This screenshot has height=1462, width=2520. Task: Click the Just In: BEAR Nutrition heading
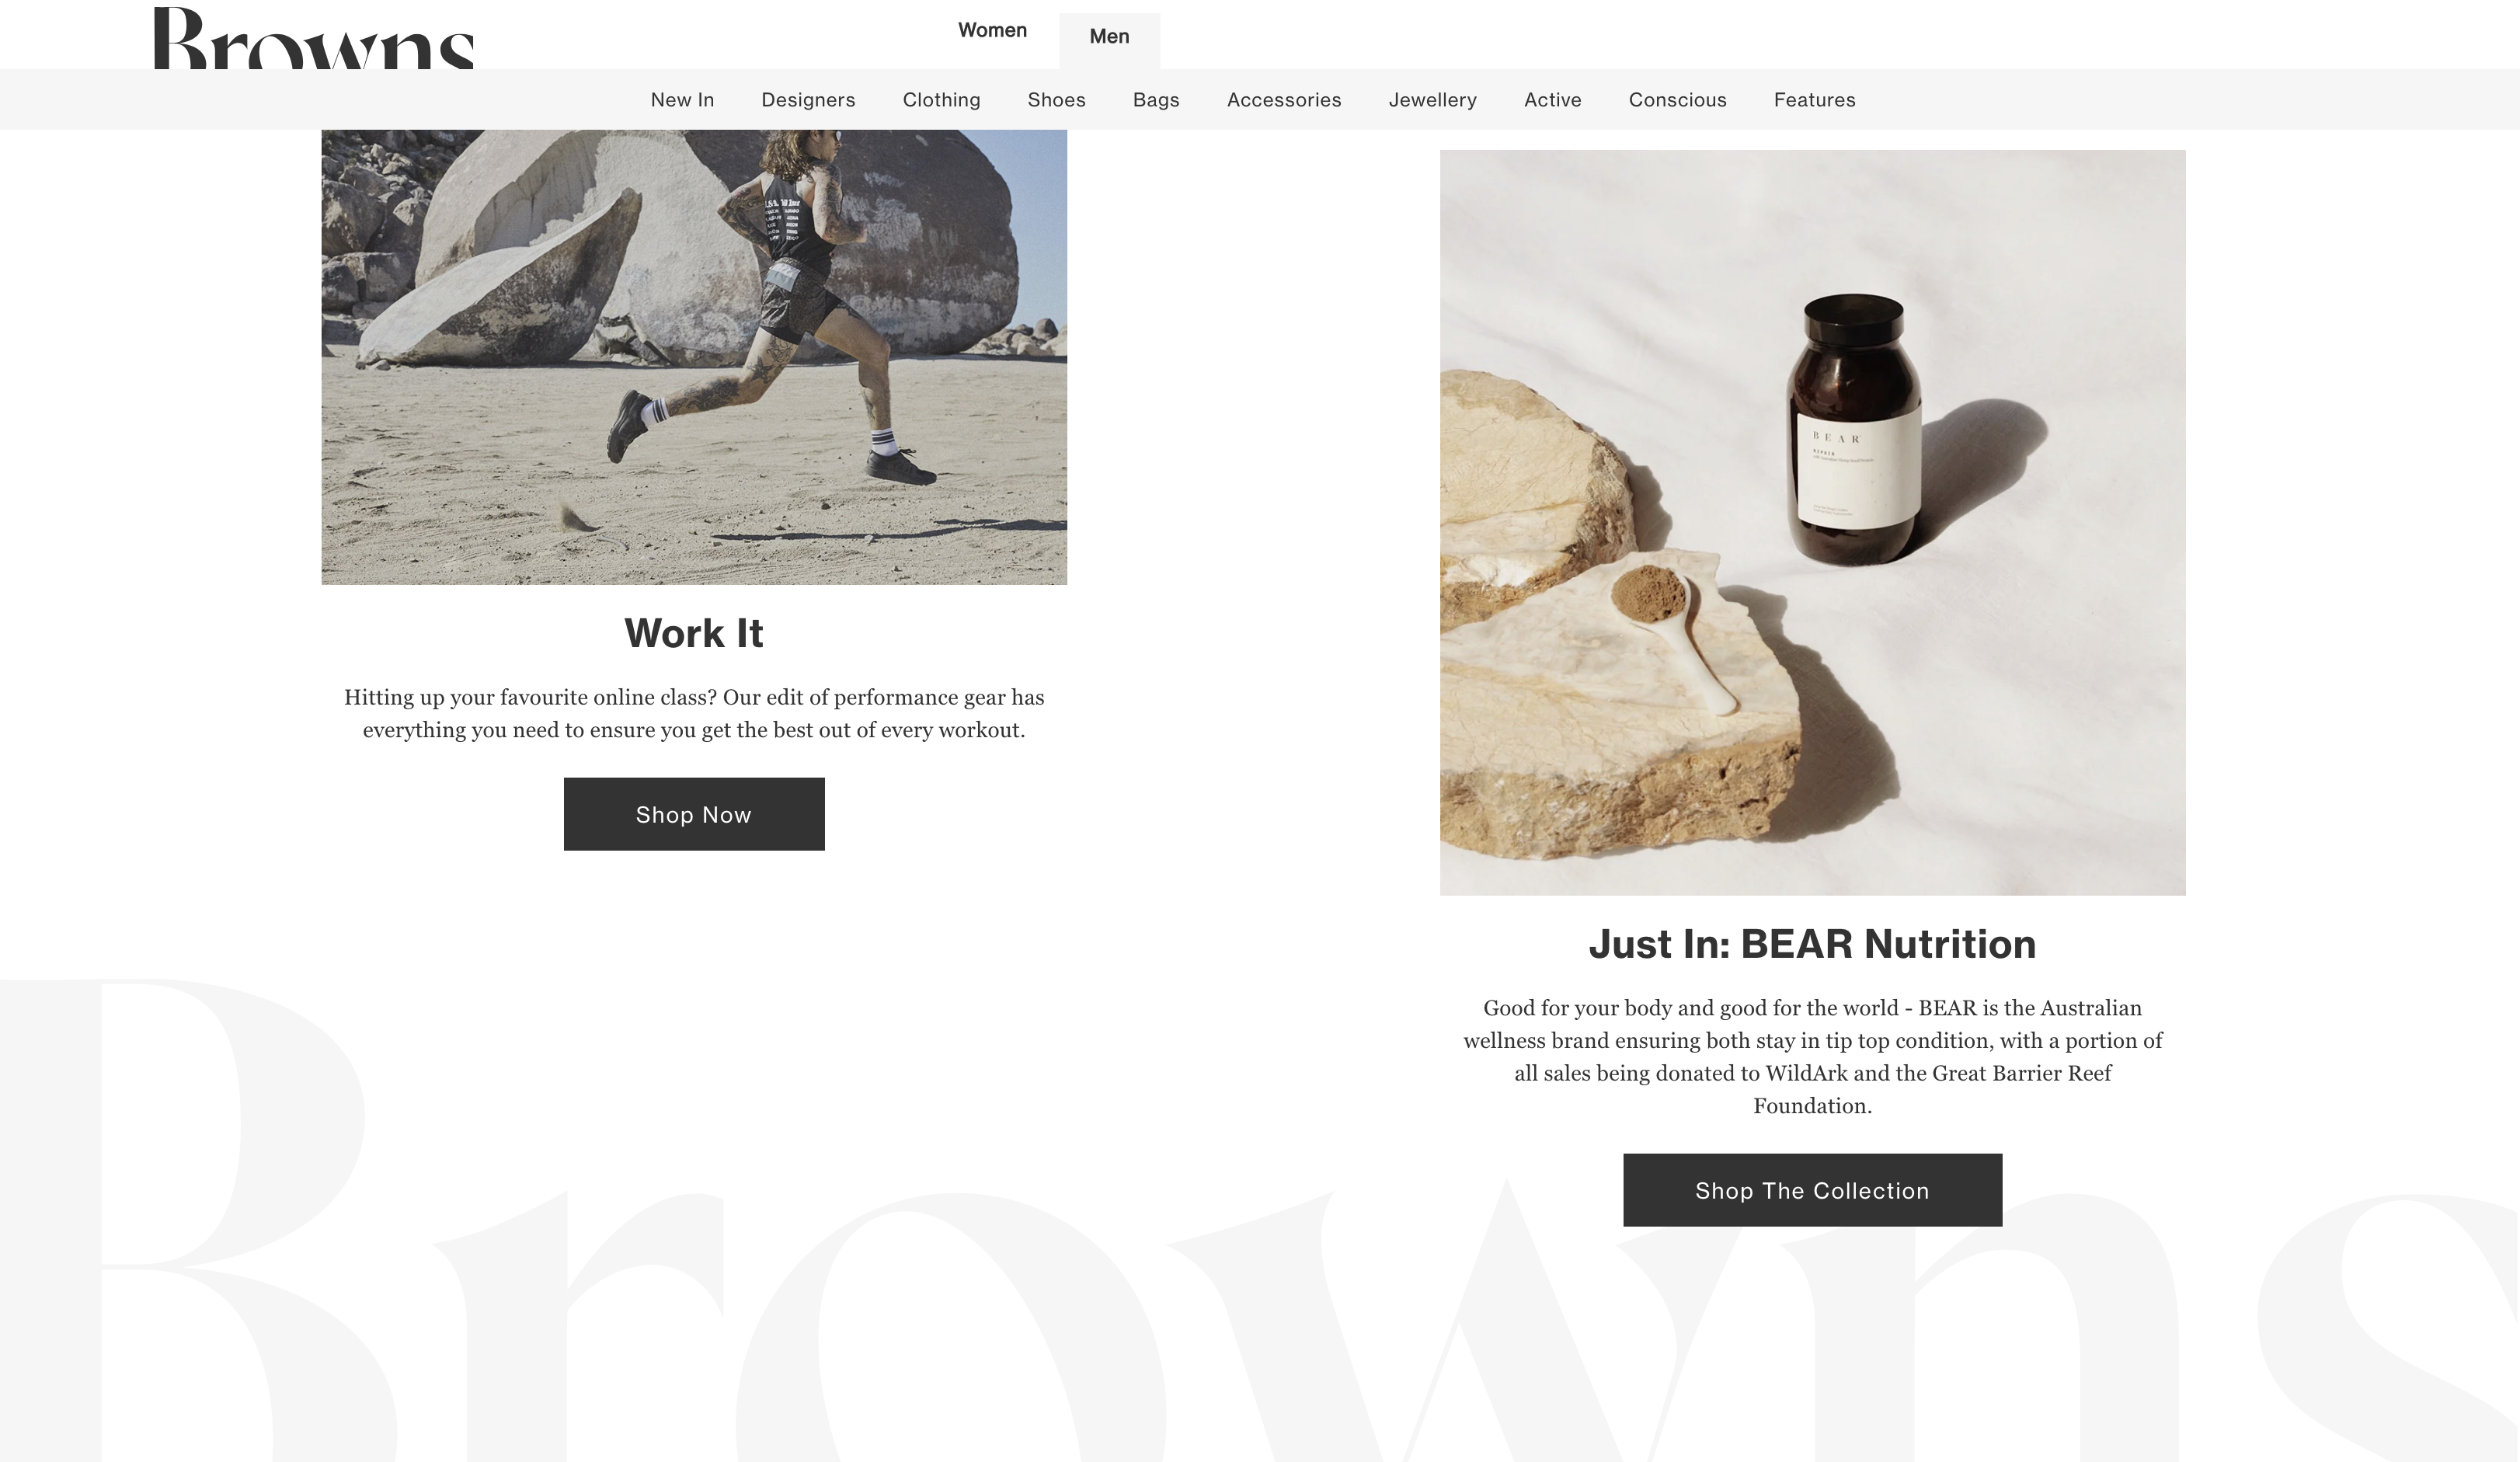(x=1812, y=944)
